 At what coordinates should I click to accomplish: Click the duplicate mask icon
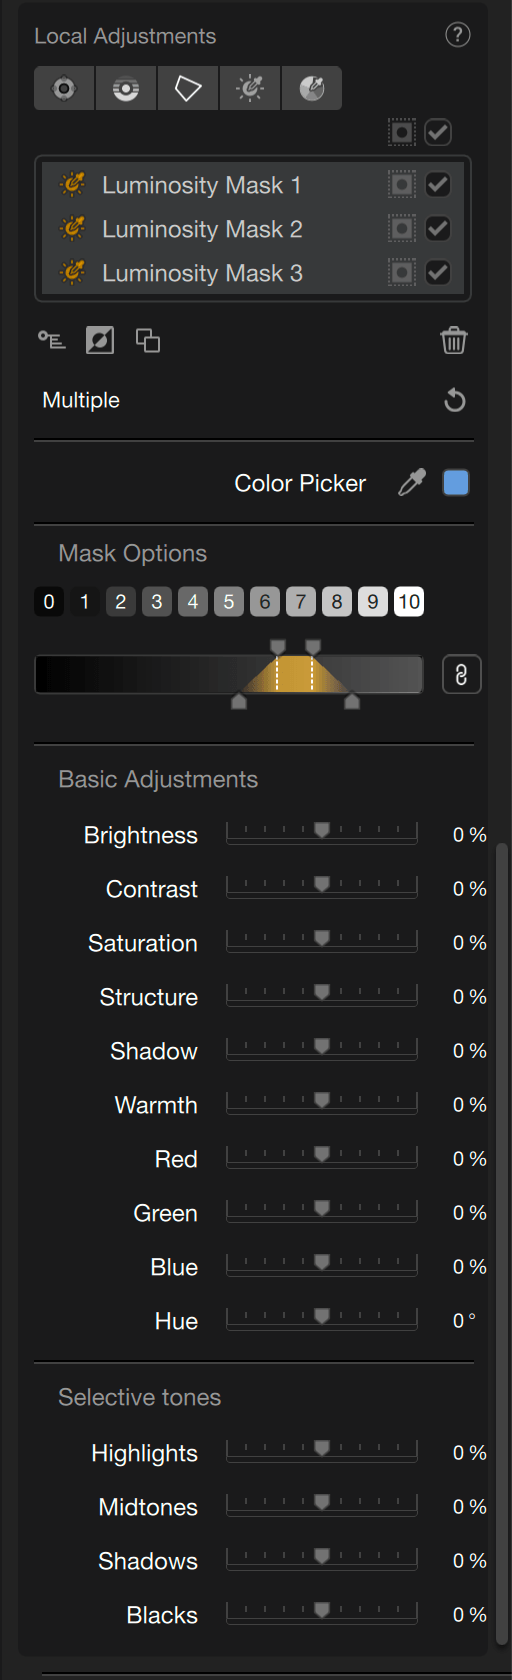click(x=148, y=341)
